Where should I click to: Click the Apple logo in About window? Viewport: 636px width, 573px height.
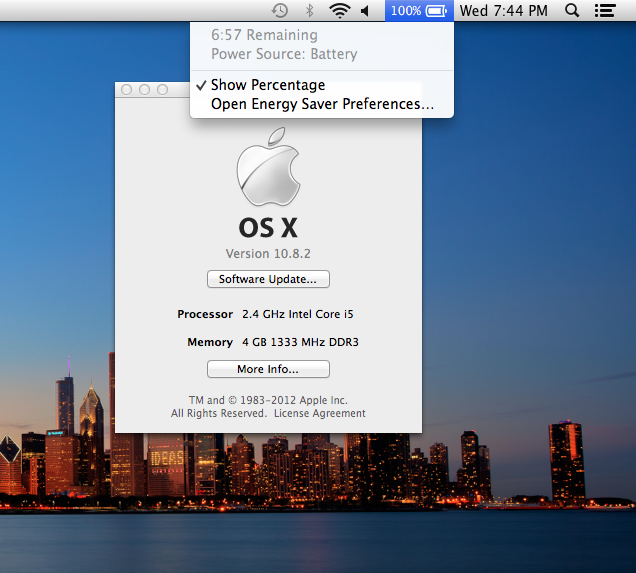click(x=269, y=167)
